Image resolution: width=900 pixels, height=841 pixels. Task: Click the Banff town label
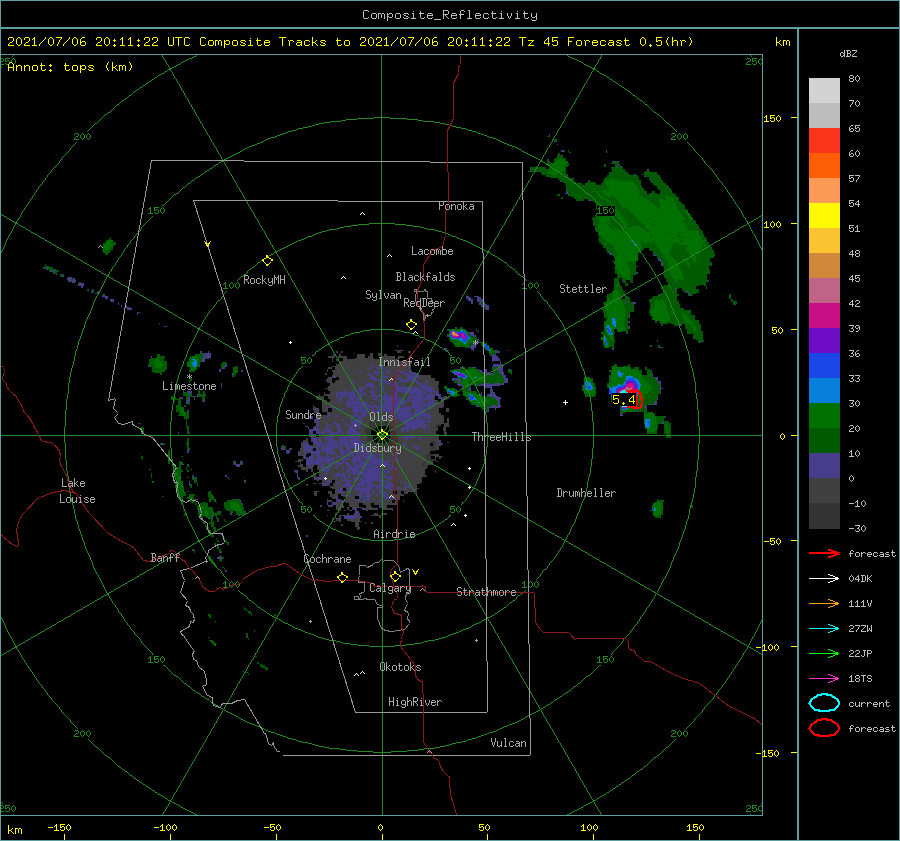[165, 557]
